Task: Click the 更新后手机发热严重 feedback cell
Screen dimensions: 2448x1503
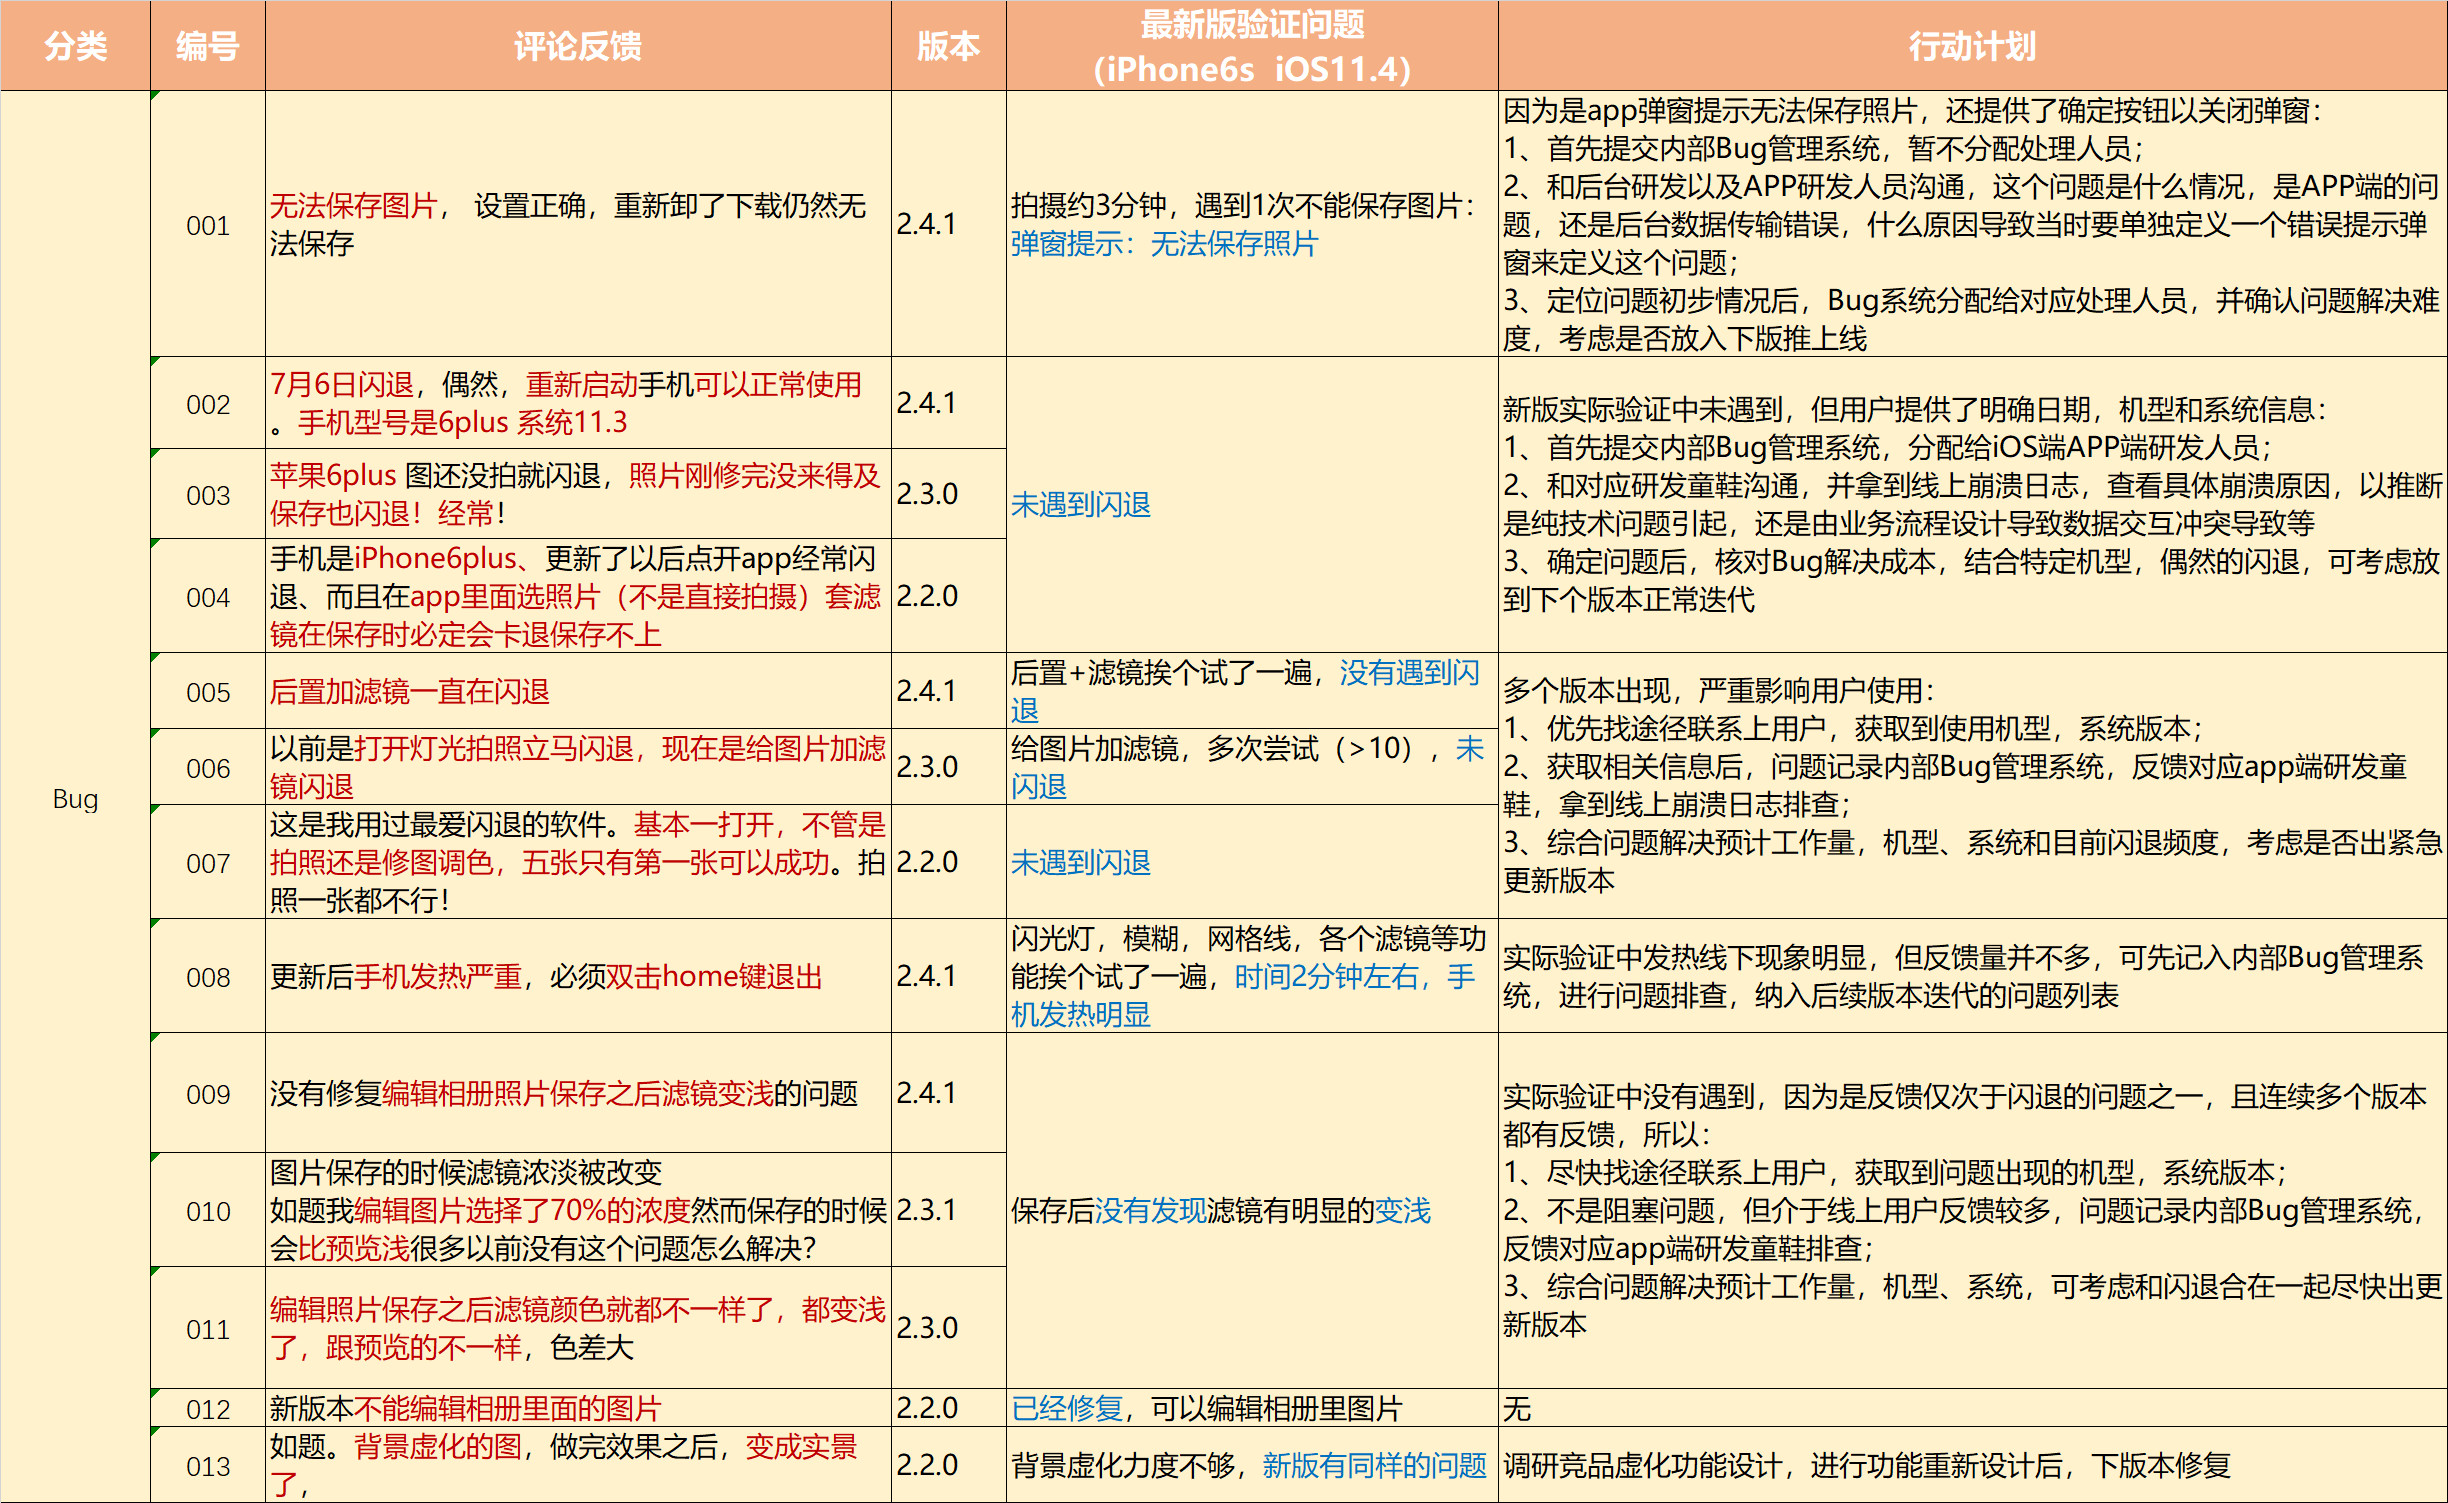Action: tap(577, 976)
